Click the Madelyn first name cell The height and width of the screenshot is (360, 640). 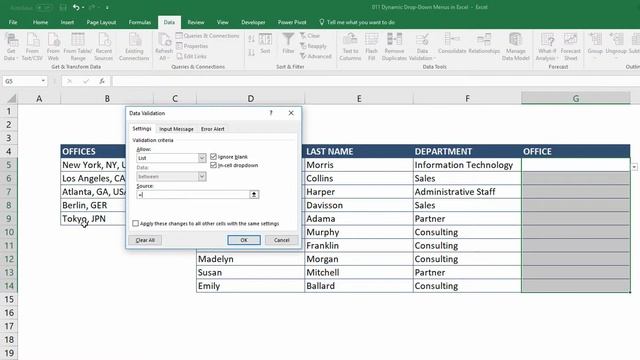point(250,259)
